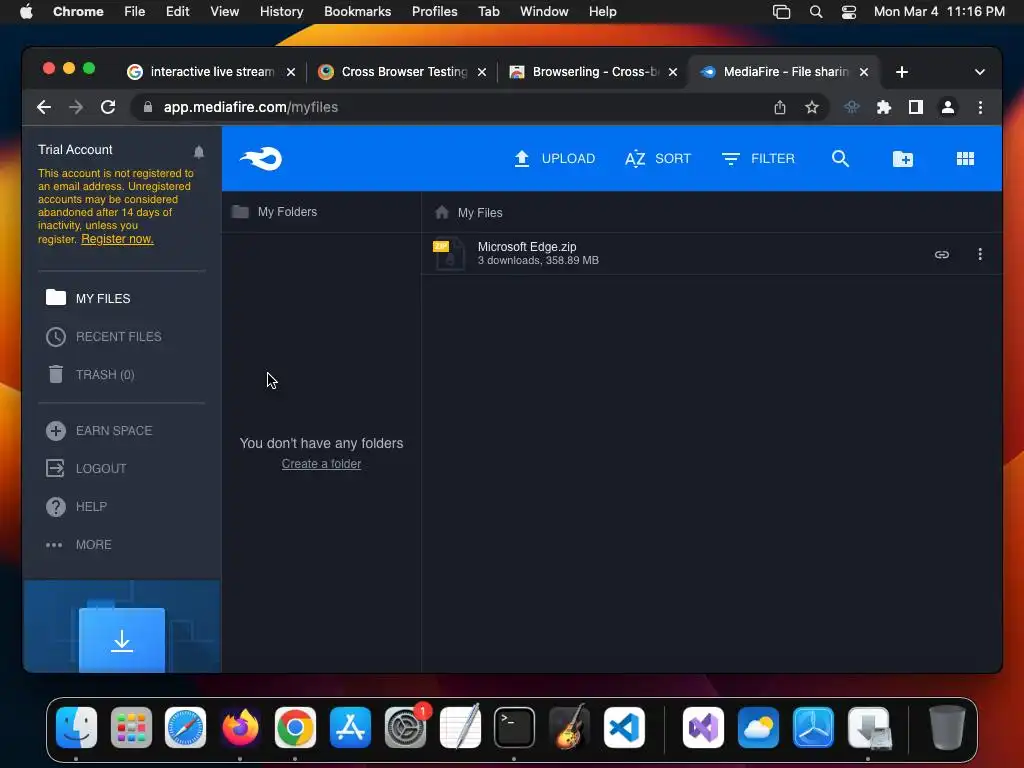Open macOS Control Center in the menu bar
The height and width of the screenshot is (768, 1024).
coord(848,11)
